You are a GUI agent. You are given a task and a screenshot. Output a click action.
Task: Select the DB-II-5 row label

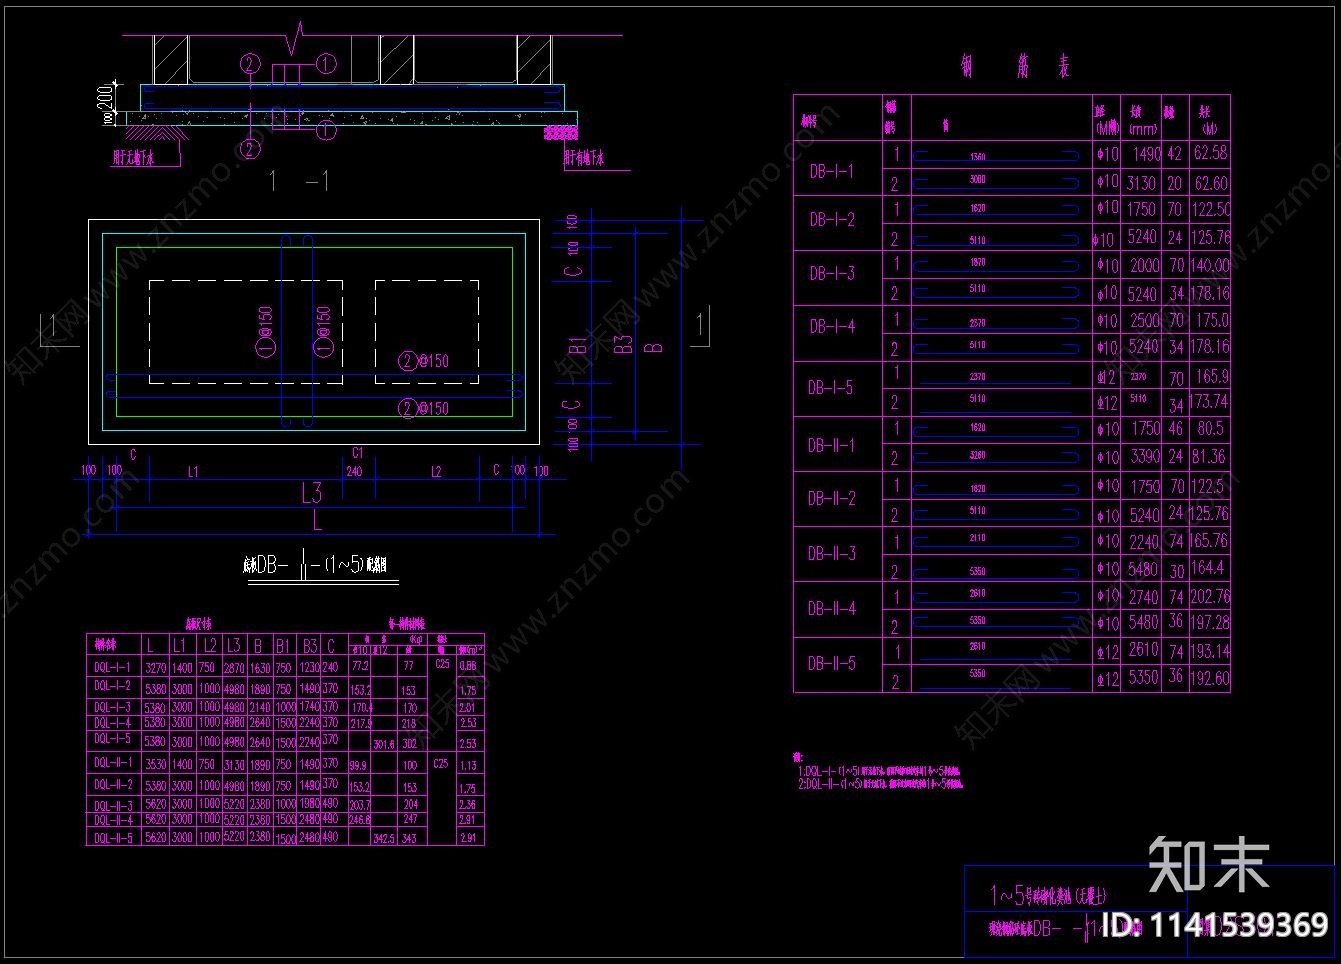pyautogui.click(x=832, y=663)
